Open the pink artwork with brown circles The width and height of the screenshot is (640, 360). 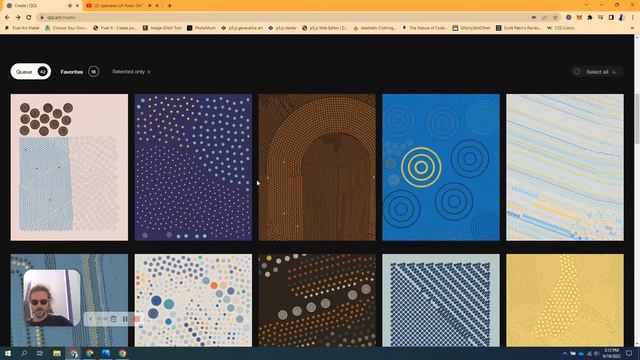69,167
